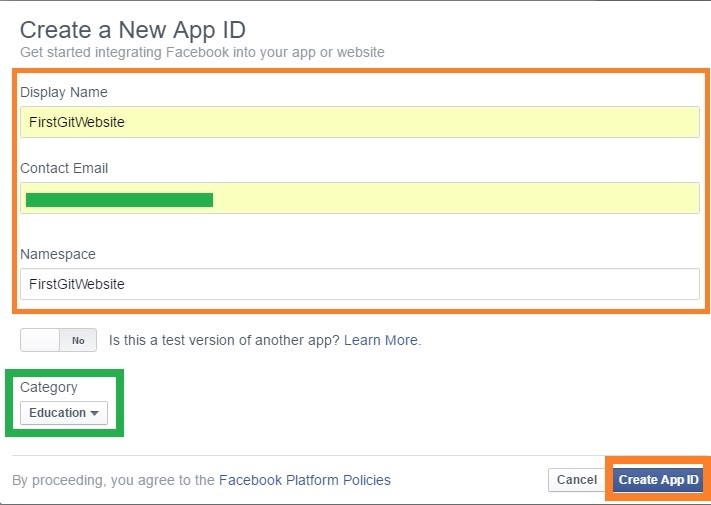Click the 'No' label on the switch
This screenshot has width=711, height=505.
tap(78, 340)
